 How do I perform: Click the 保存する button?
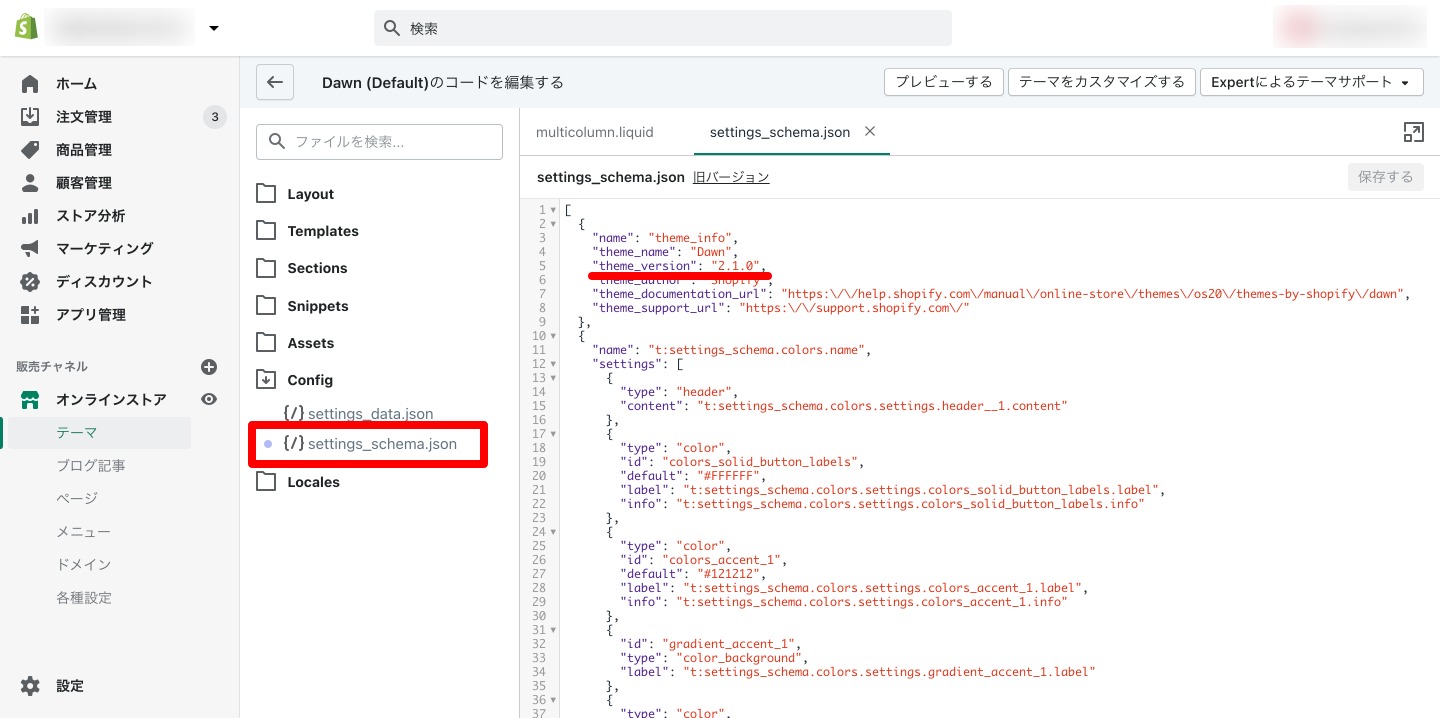tap(1385, 177)
